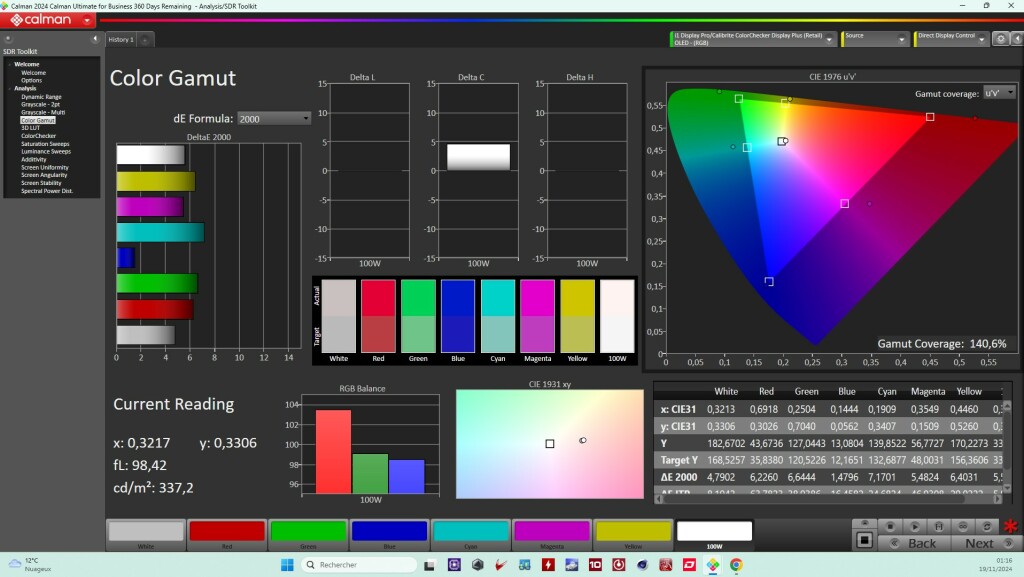
Task: Open Spectral Power Dist. page
Action: tap(47, 191)
